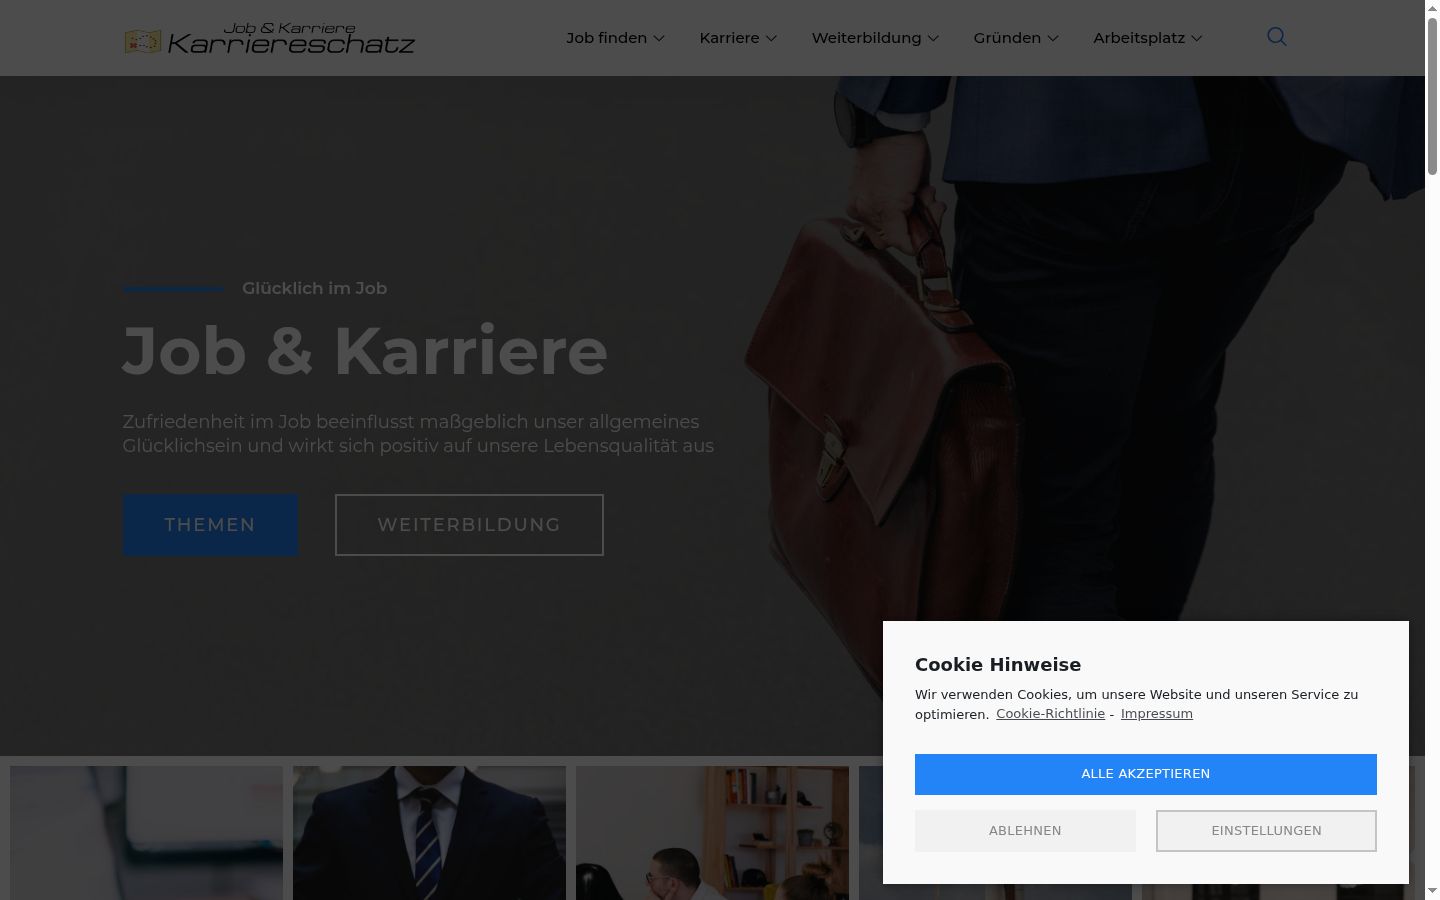The image size is (1440, 900).
Task: Accept all cookies with ALLE AKZEPTIEREN
Action: click(x=1146, y=774)
